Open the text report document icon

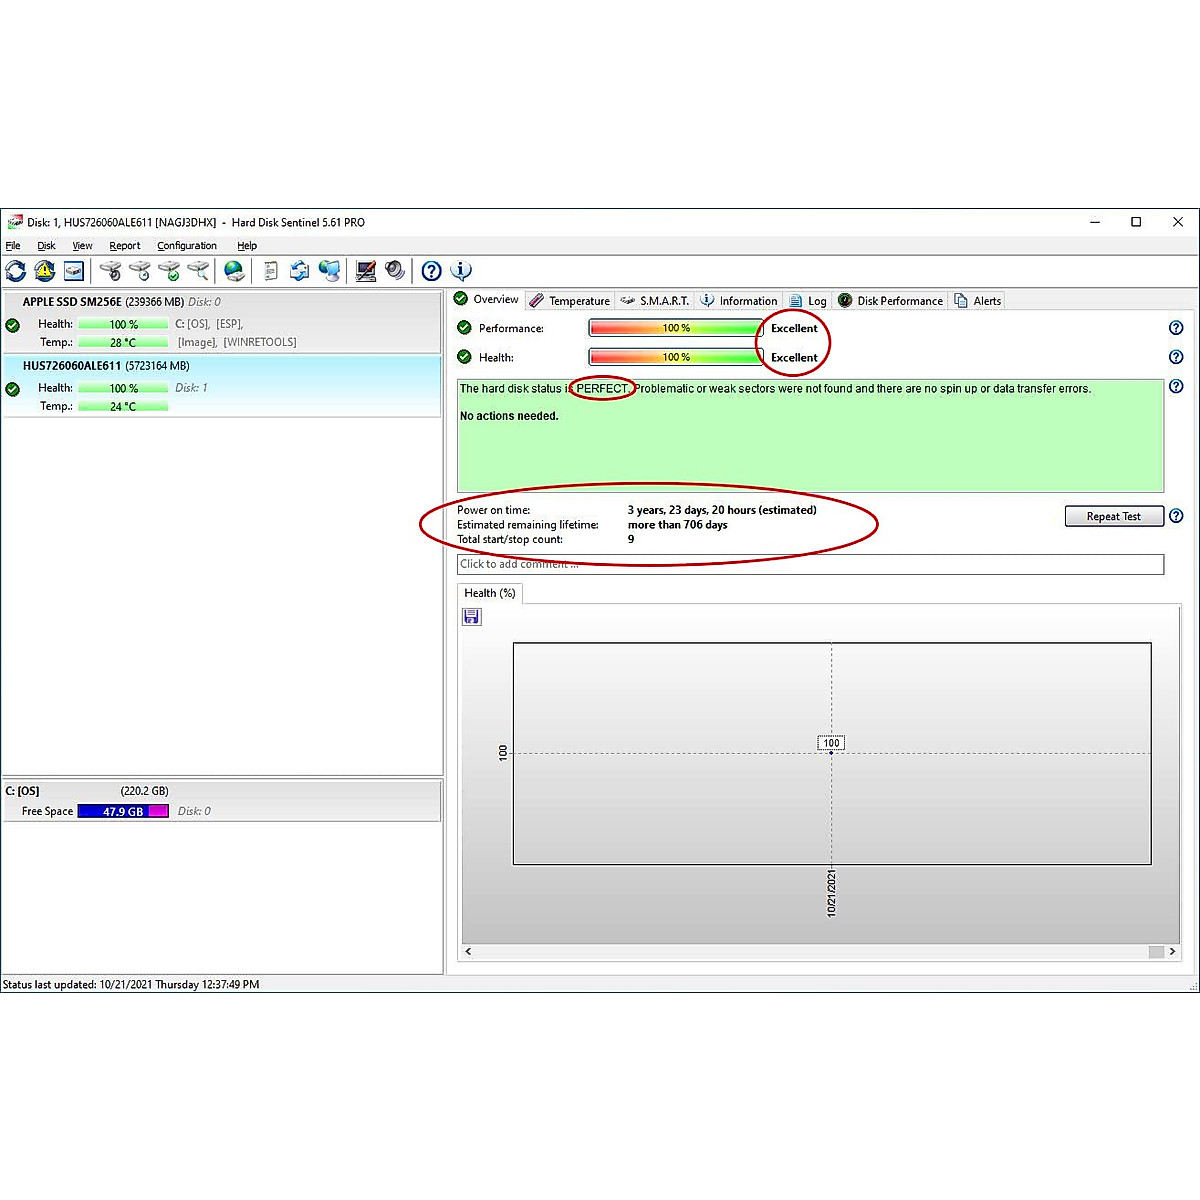(x=270, y=271)
